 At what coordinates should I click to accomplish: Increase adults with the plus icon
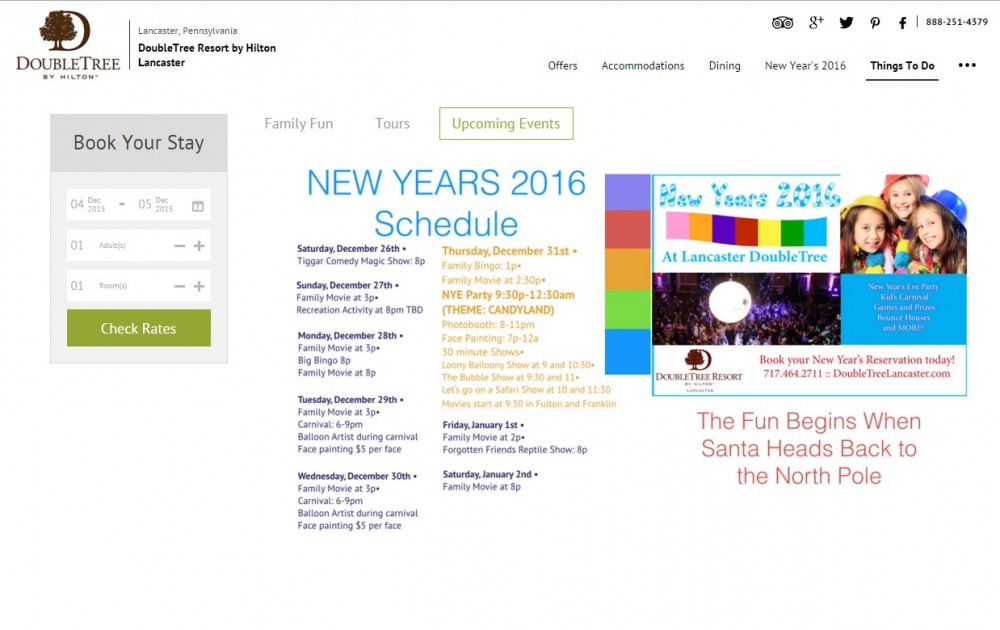199,245
